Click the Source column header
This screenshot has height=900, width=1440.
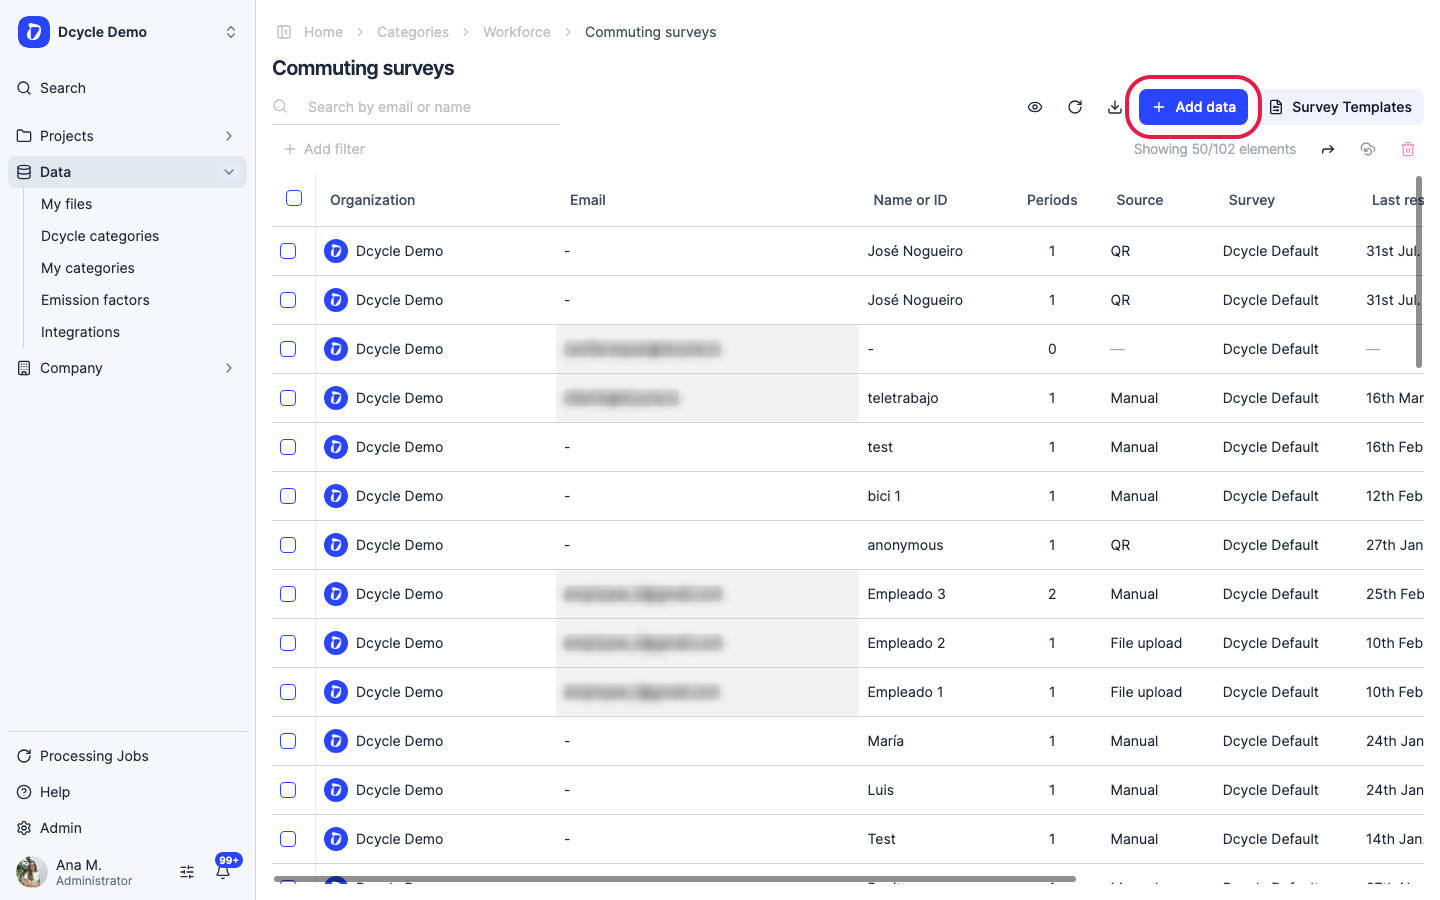coord(1140,200)
